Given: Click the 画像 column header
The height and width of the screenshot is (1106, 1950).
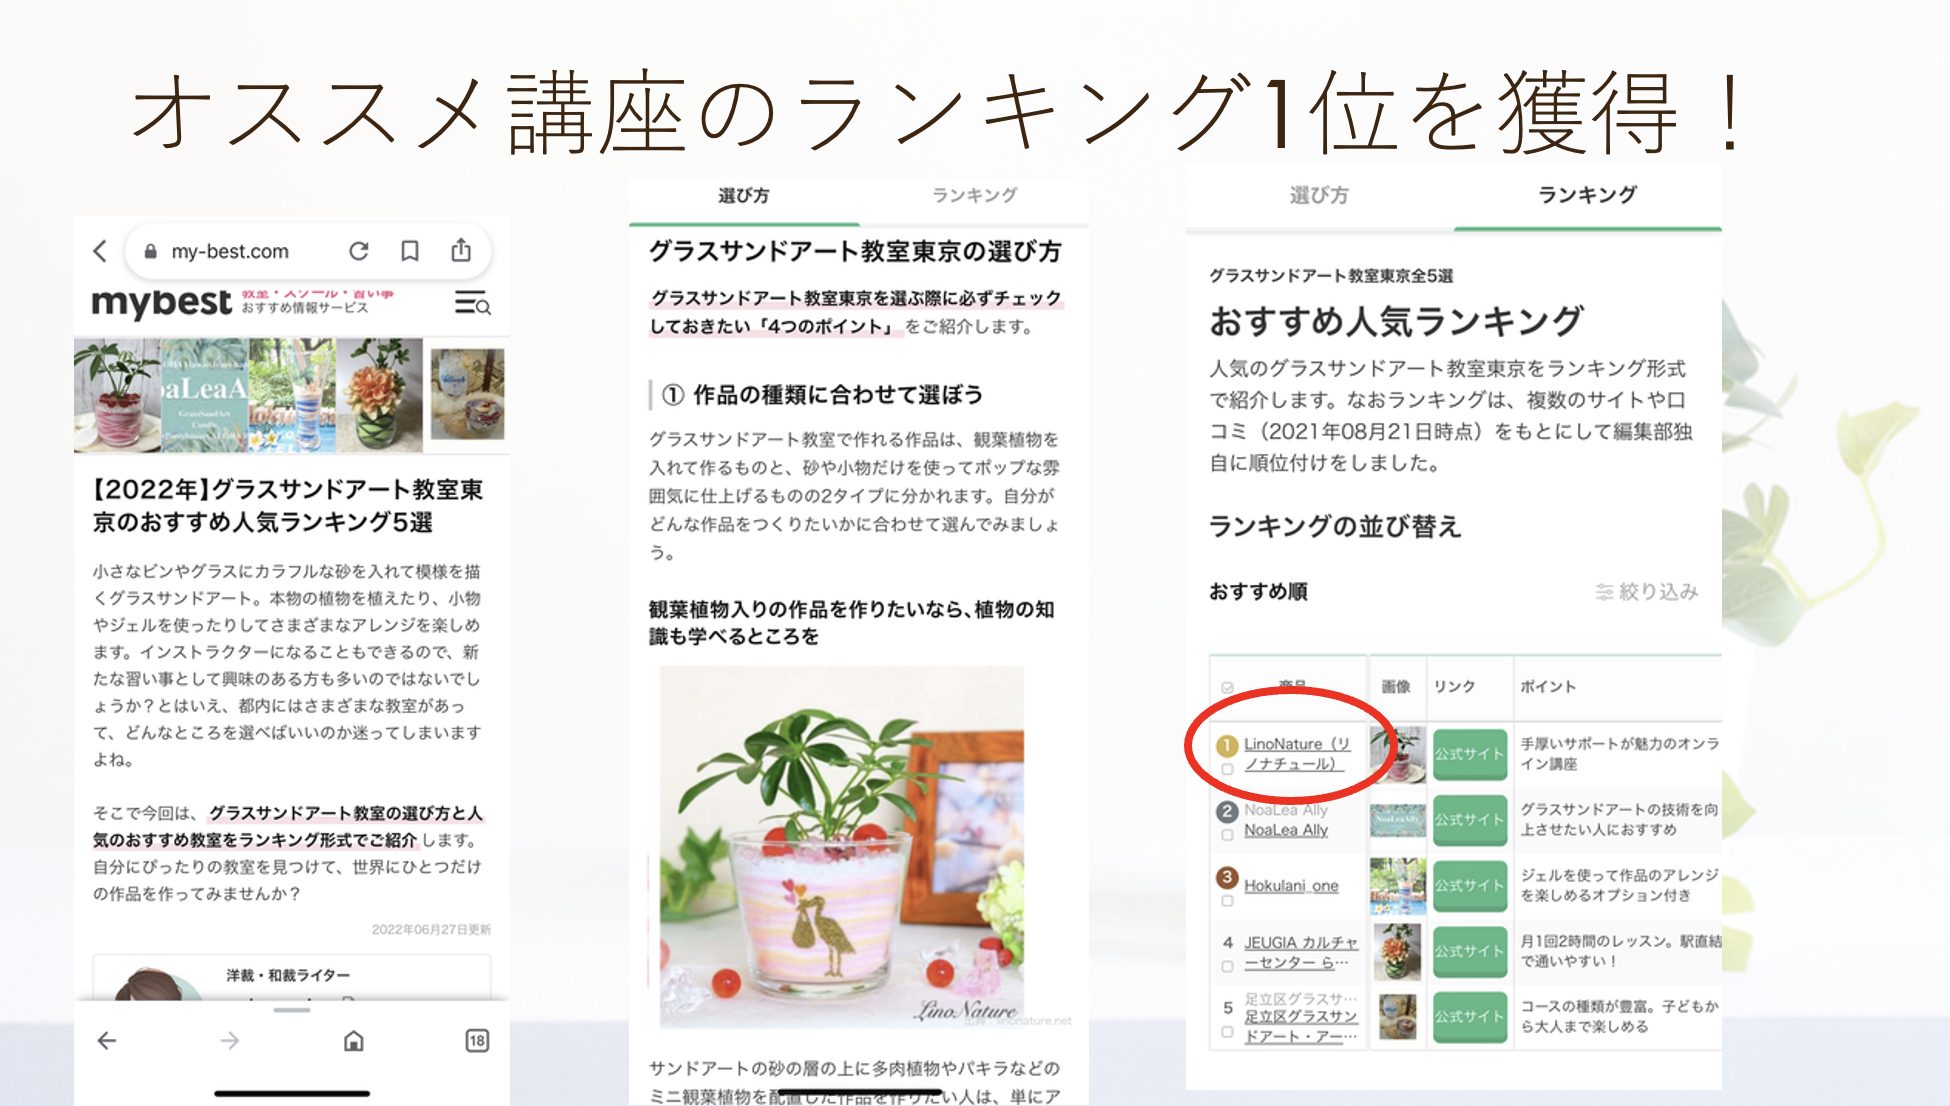Looking at the screenshot, I should (x=1396, y=687).
